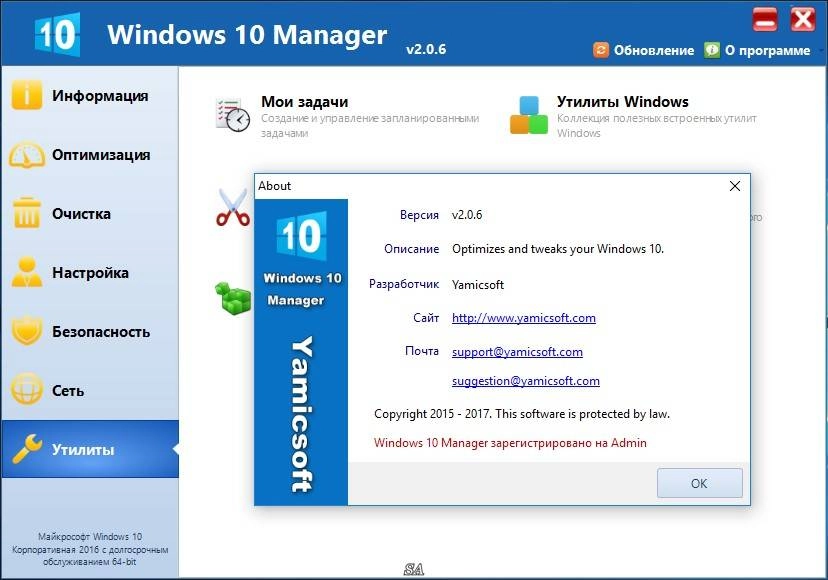This screenshot has height=580, width=828.
Task: Open the Безопасность section
Action: pyautogui.click(x=101, y=332)
